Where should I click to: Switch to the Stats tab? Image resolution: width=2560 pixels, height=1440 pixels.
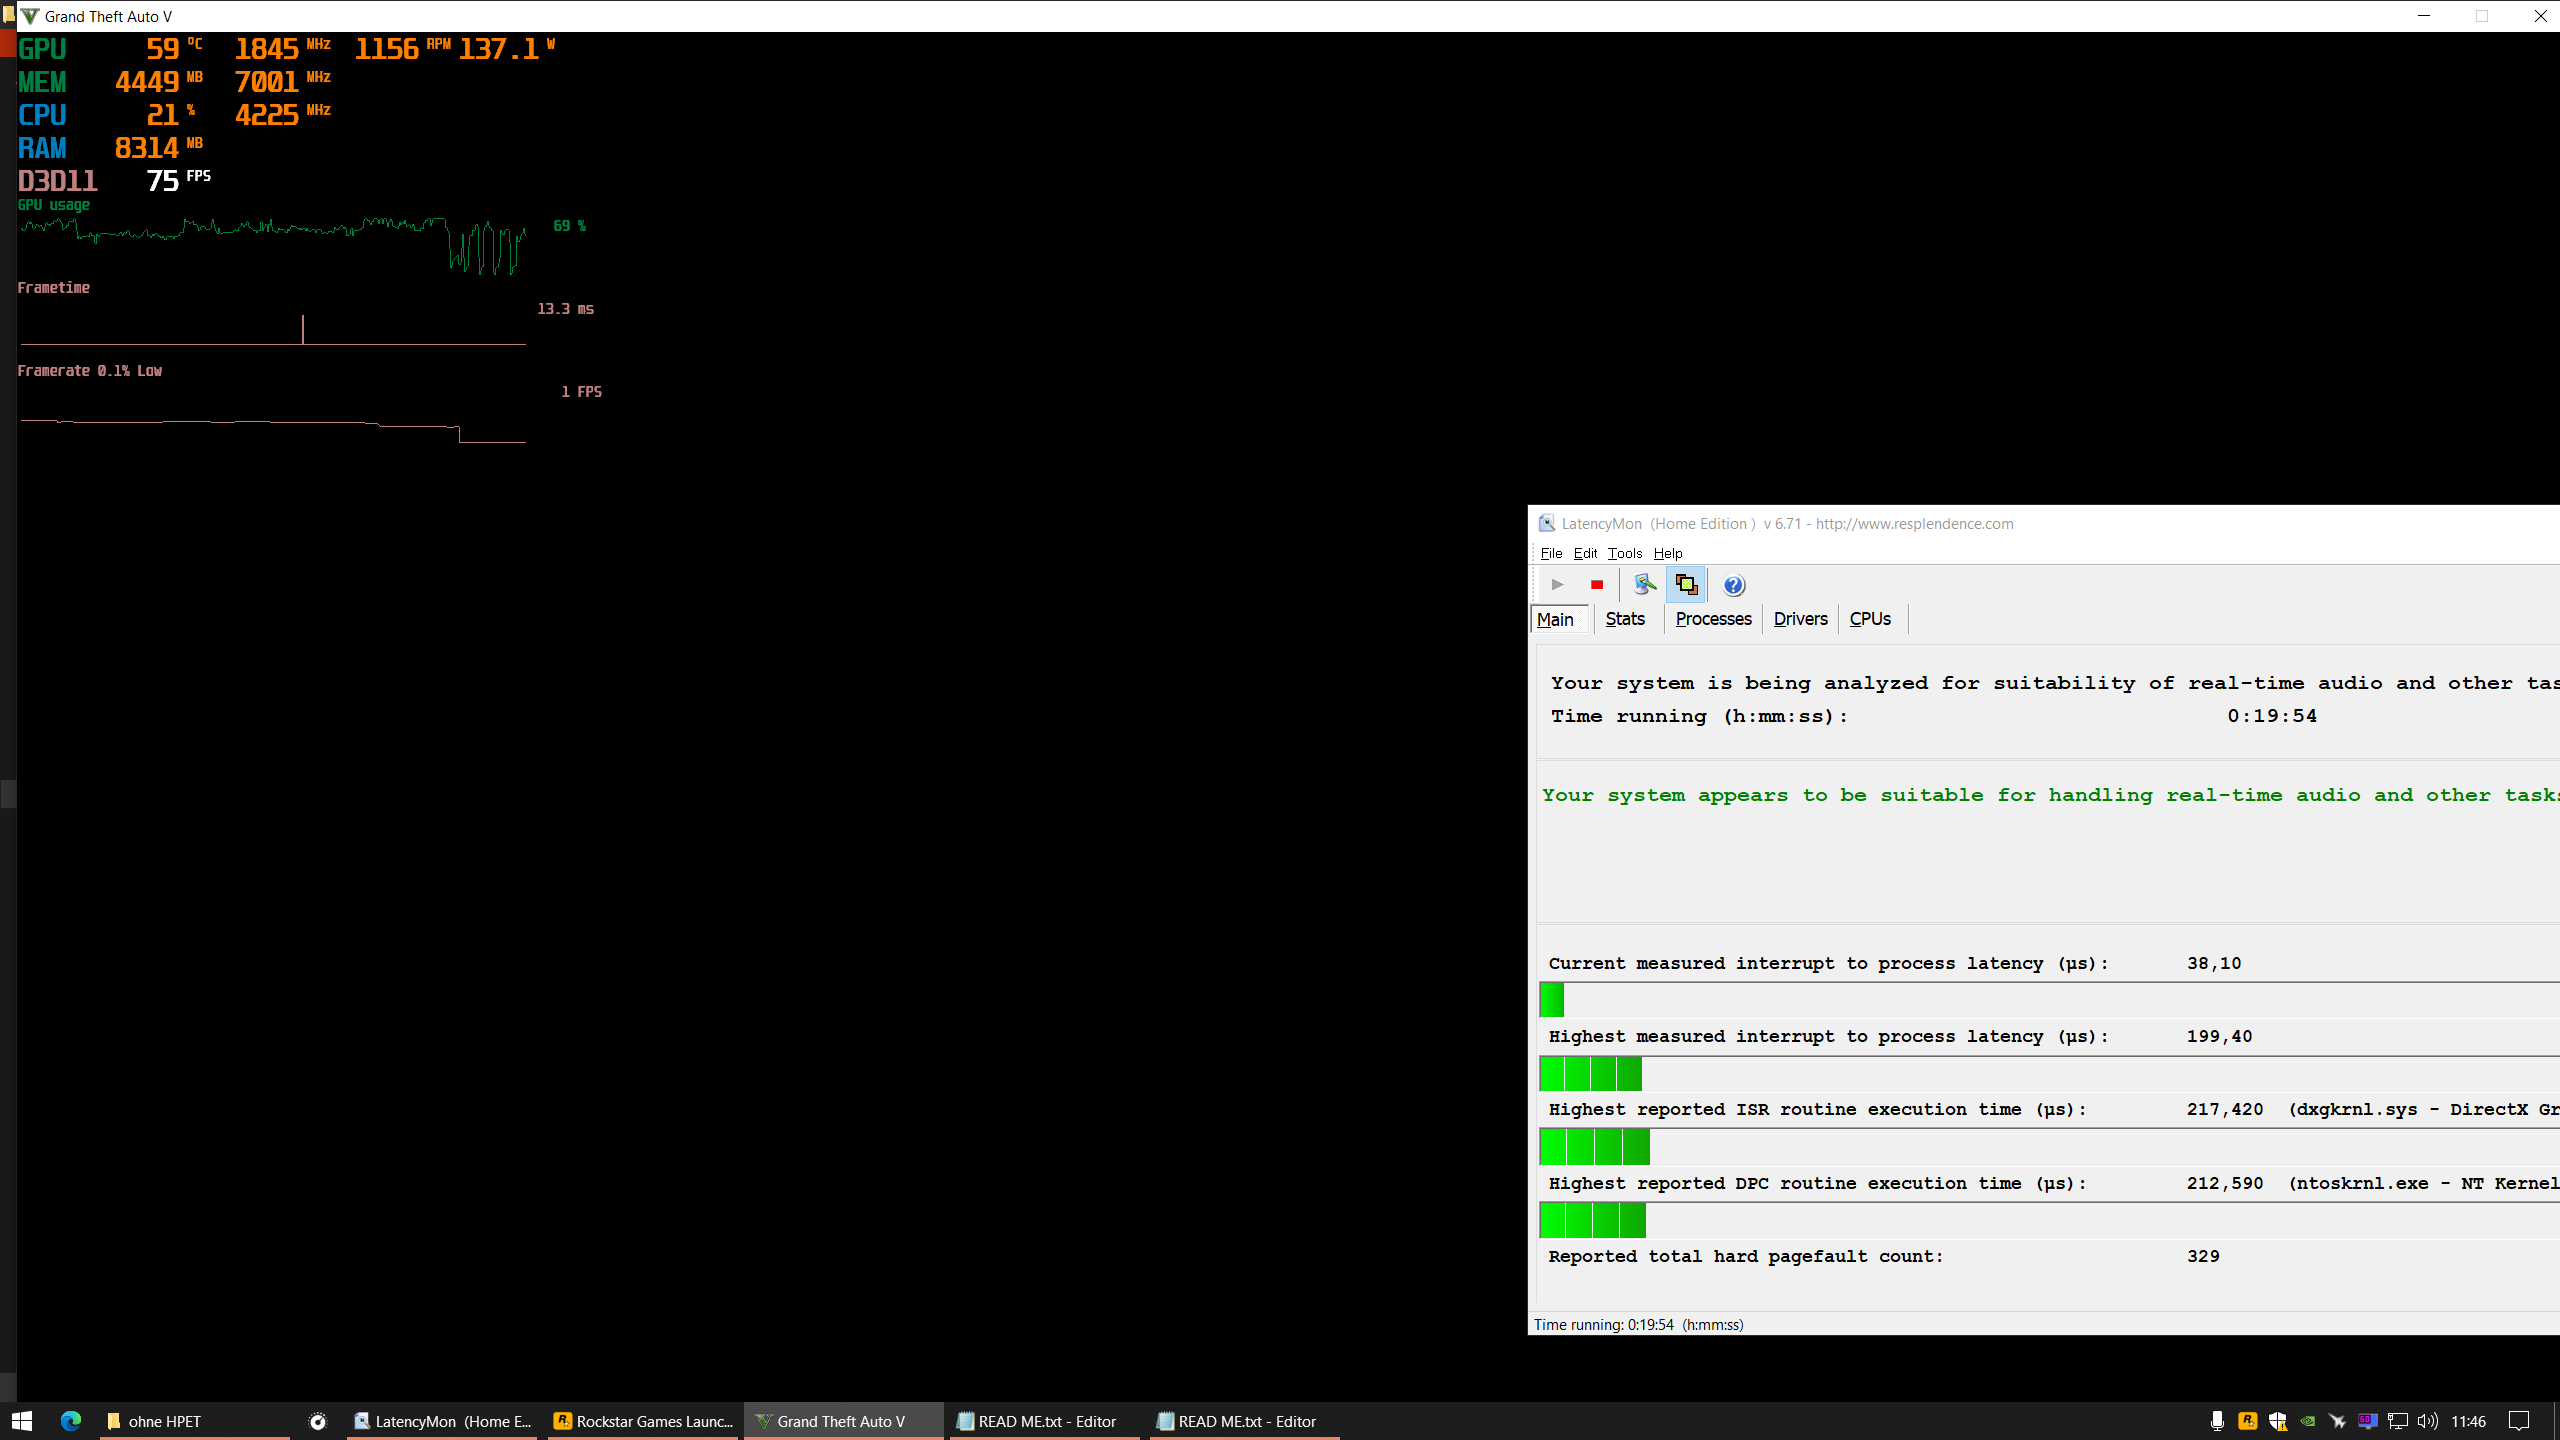[x=1624, y=619]
